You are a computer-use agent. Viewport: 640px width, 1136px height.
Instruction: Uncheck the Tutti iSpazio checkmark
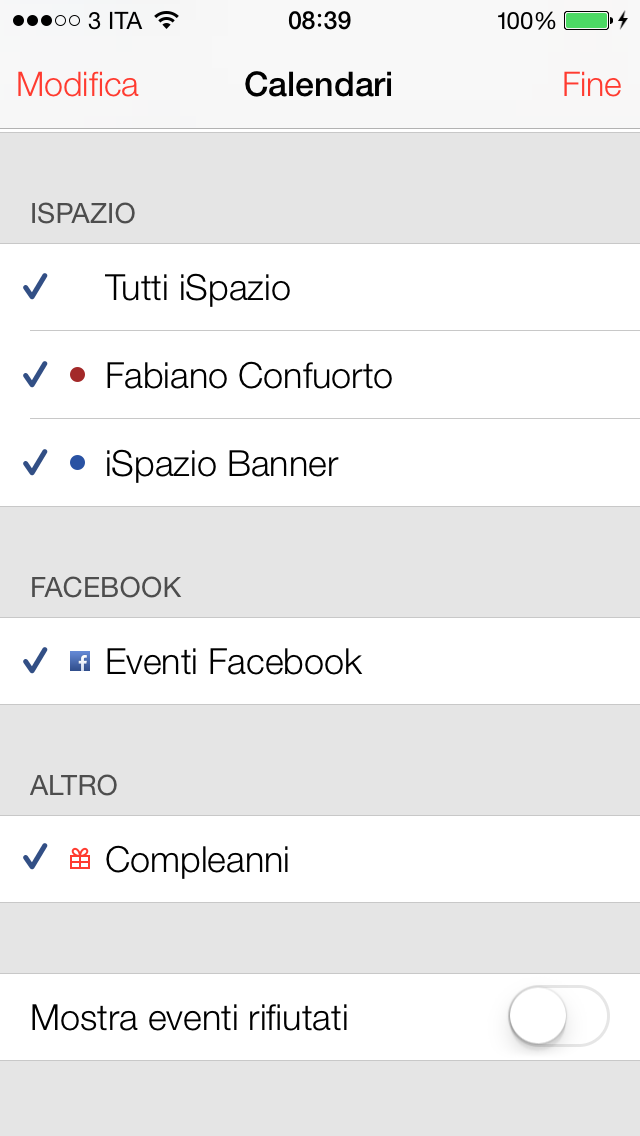pos(36,288)
